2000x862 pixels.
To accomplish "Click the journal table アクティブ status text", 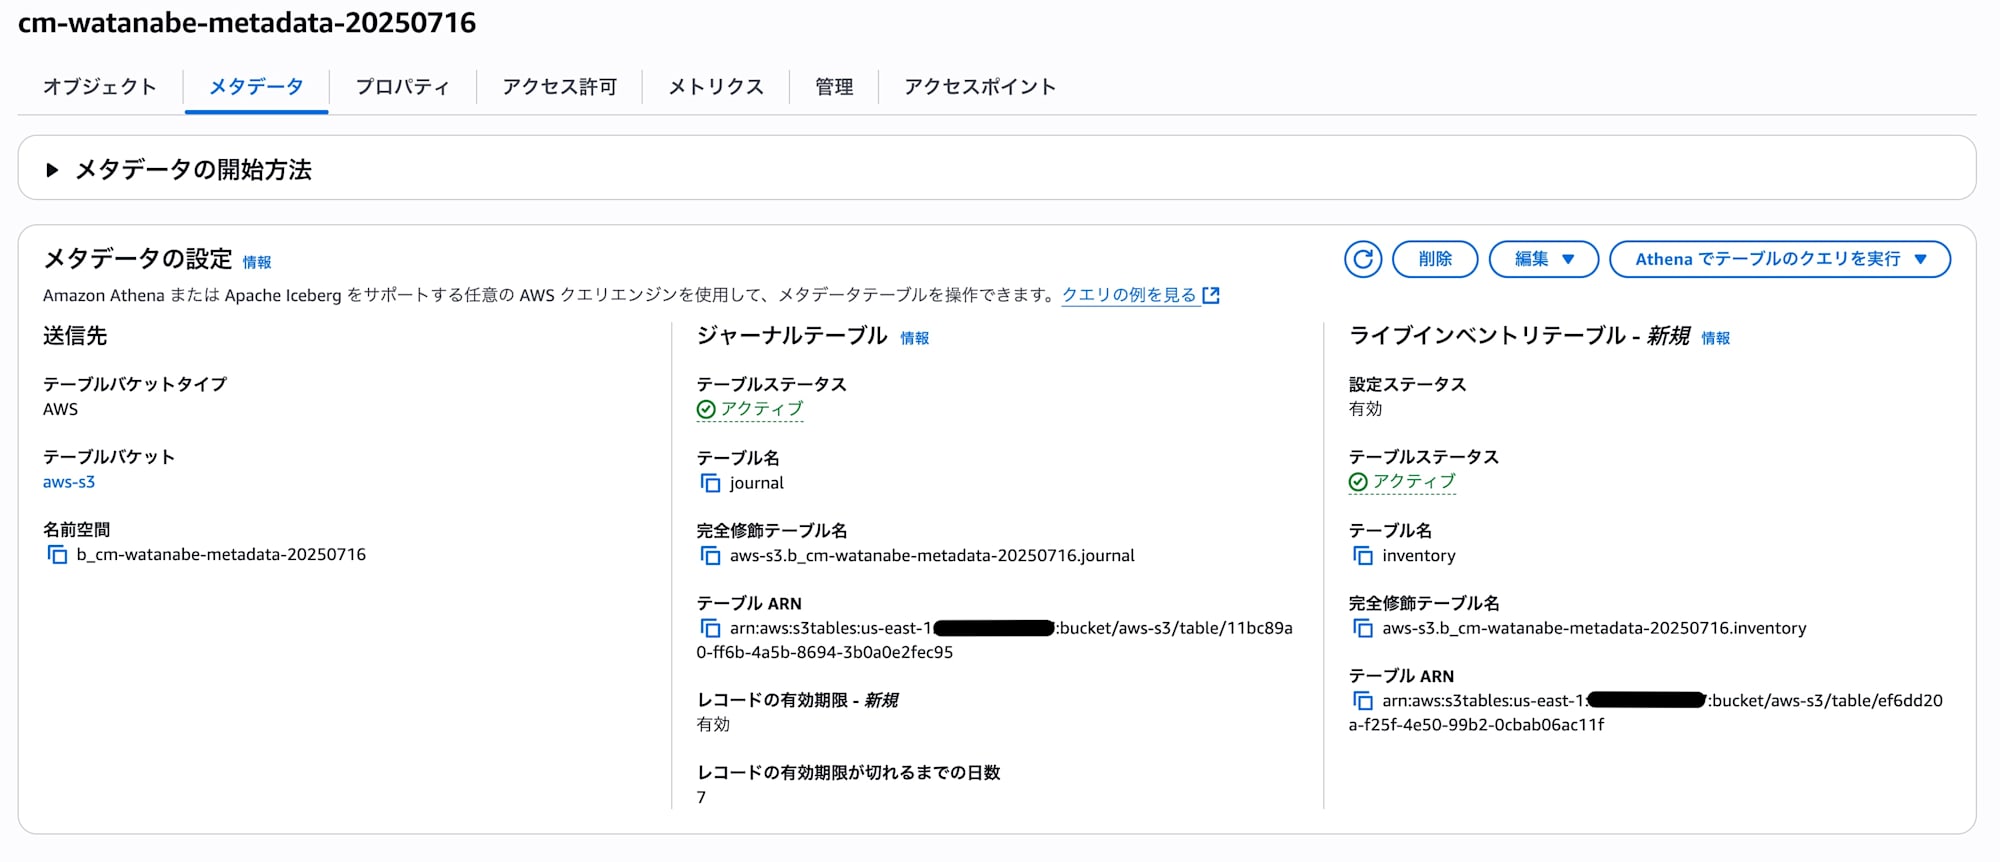I will point(762,409).
